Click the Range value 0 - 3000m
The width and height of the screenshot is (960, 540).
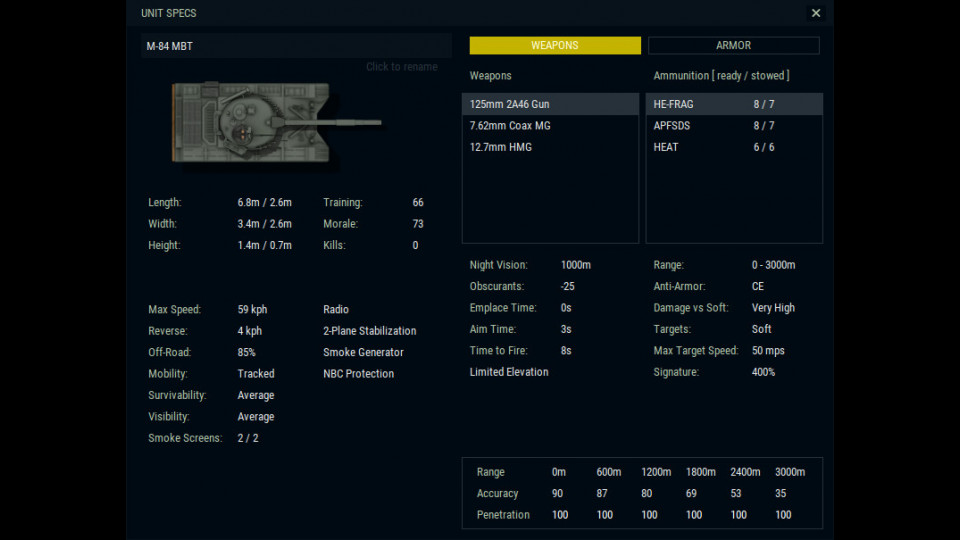773,264
